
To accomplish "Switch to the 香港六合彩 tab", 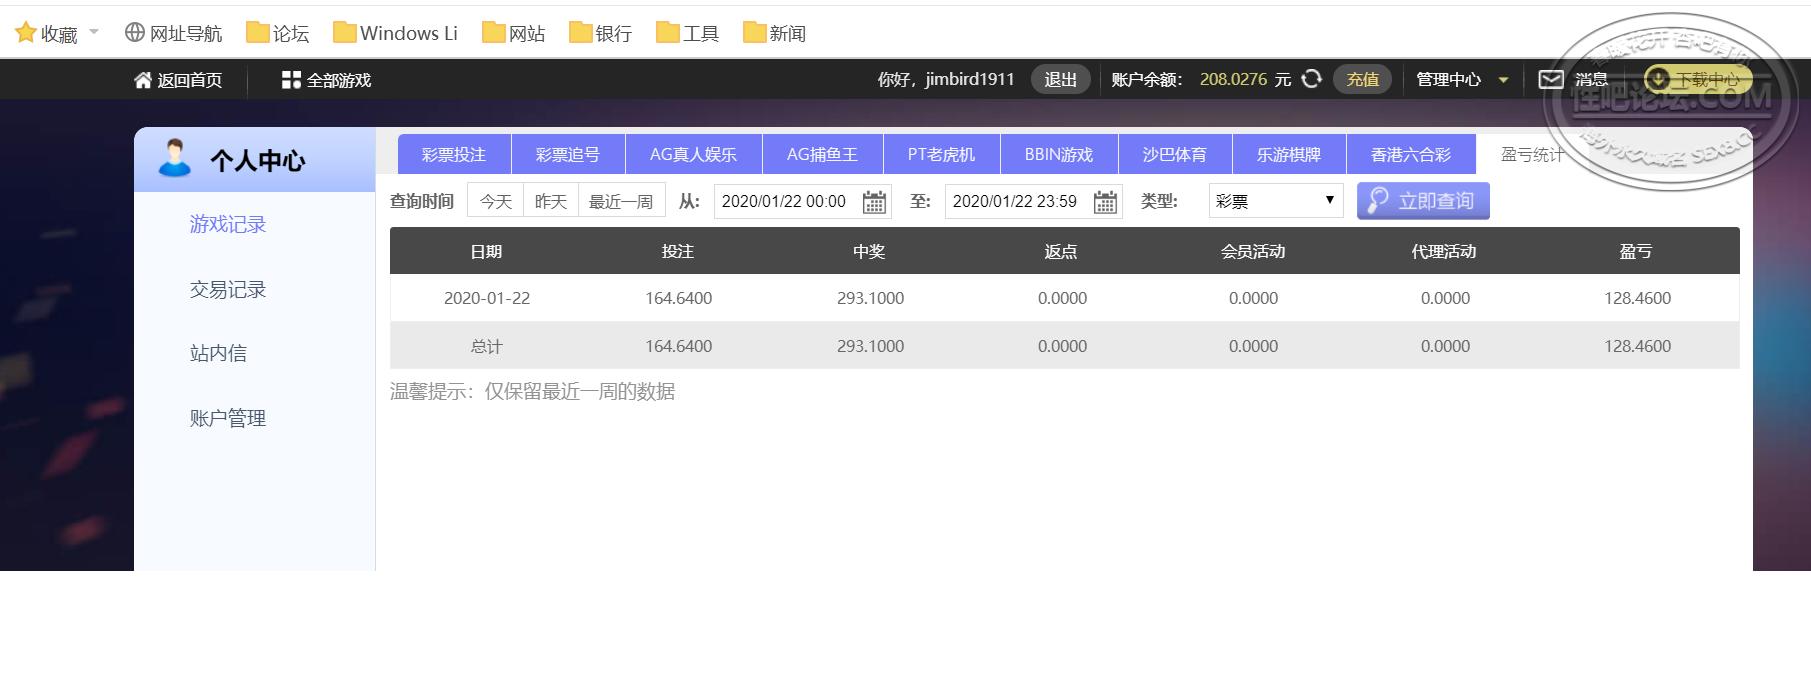I will pyautogui.click(x=1411, y=154).
